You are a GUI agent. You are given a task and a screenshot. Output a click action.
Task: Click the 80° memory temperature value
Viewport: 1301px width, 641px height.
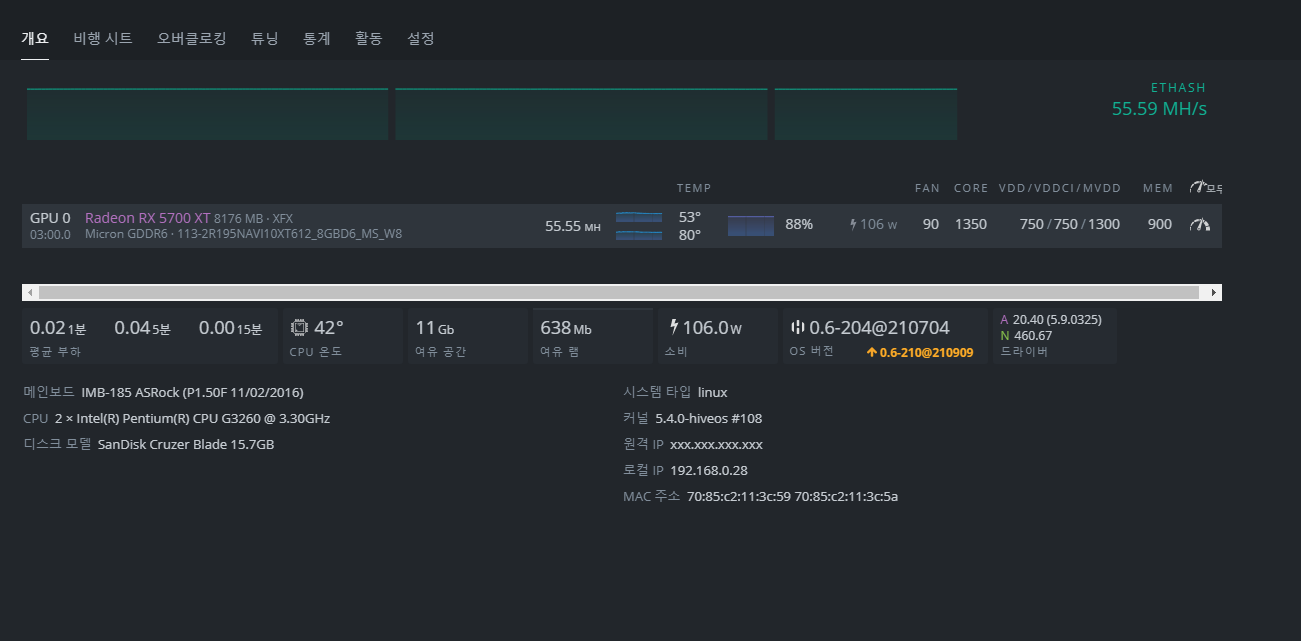690,235
